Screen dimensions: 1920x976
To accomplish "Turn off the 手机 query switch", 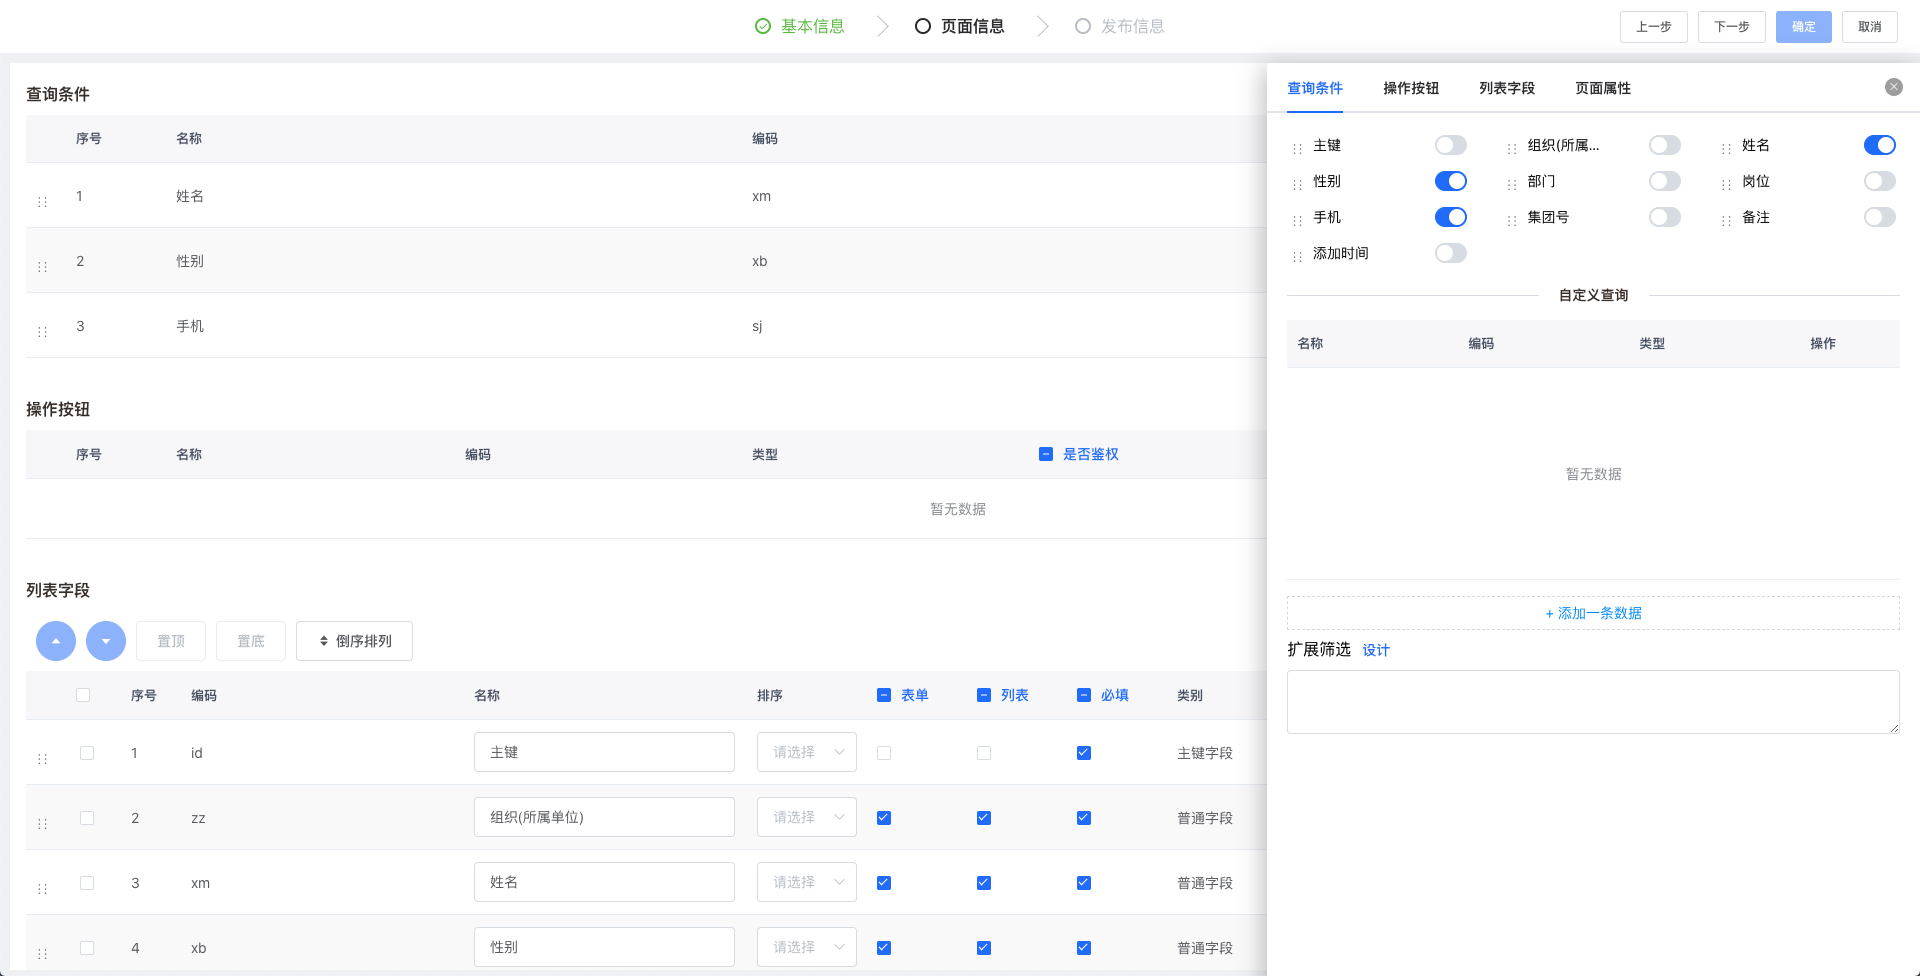I will (1451, 217).
